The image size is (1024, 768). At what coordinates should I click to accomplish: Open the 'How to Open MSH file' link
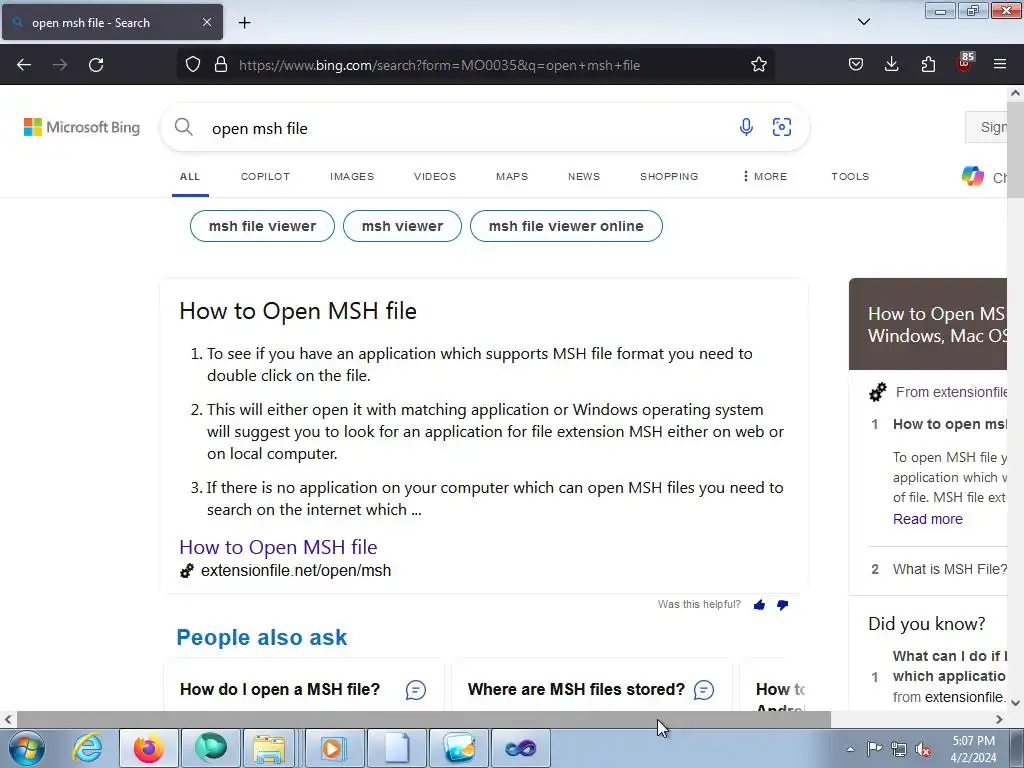tap(278, 547)
